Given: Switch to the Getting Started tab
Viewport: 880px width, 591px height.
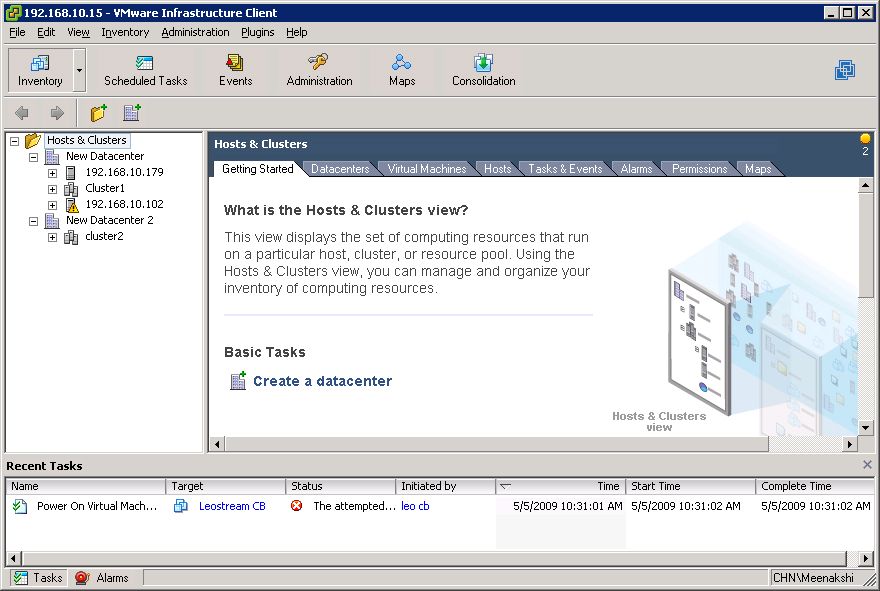Looking at the screenshot, I should (x=258, y=169).
